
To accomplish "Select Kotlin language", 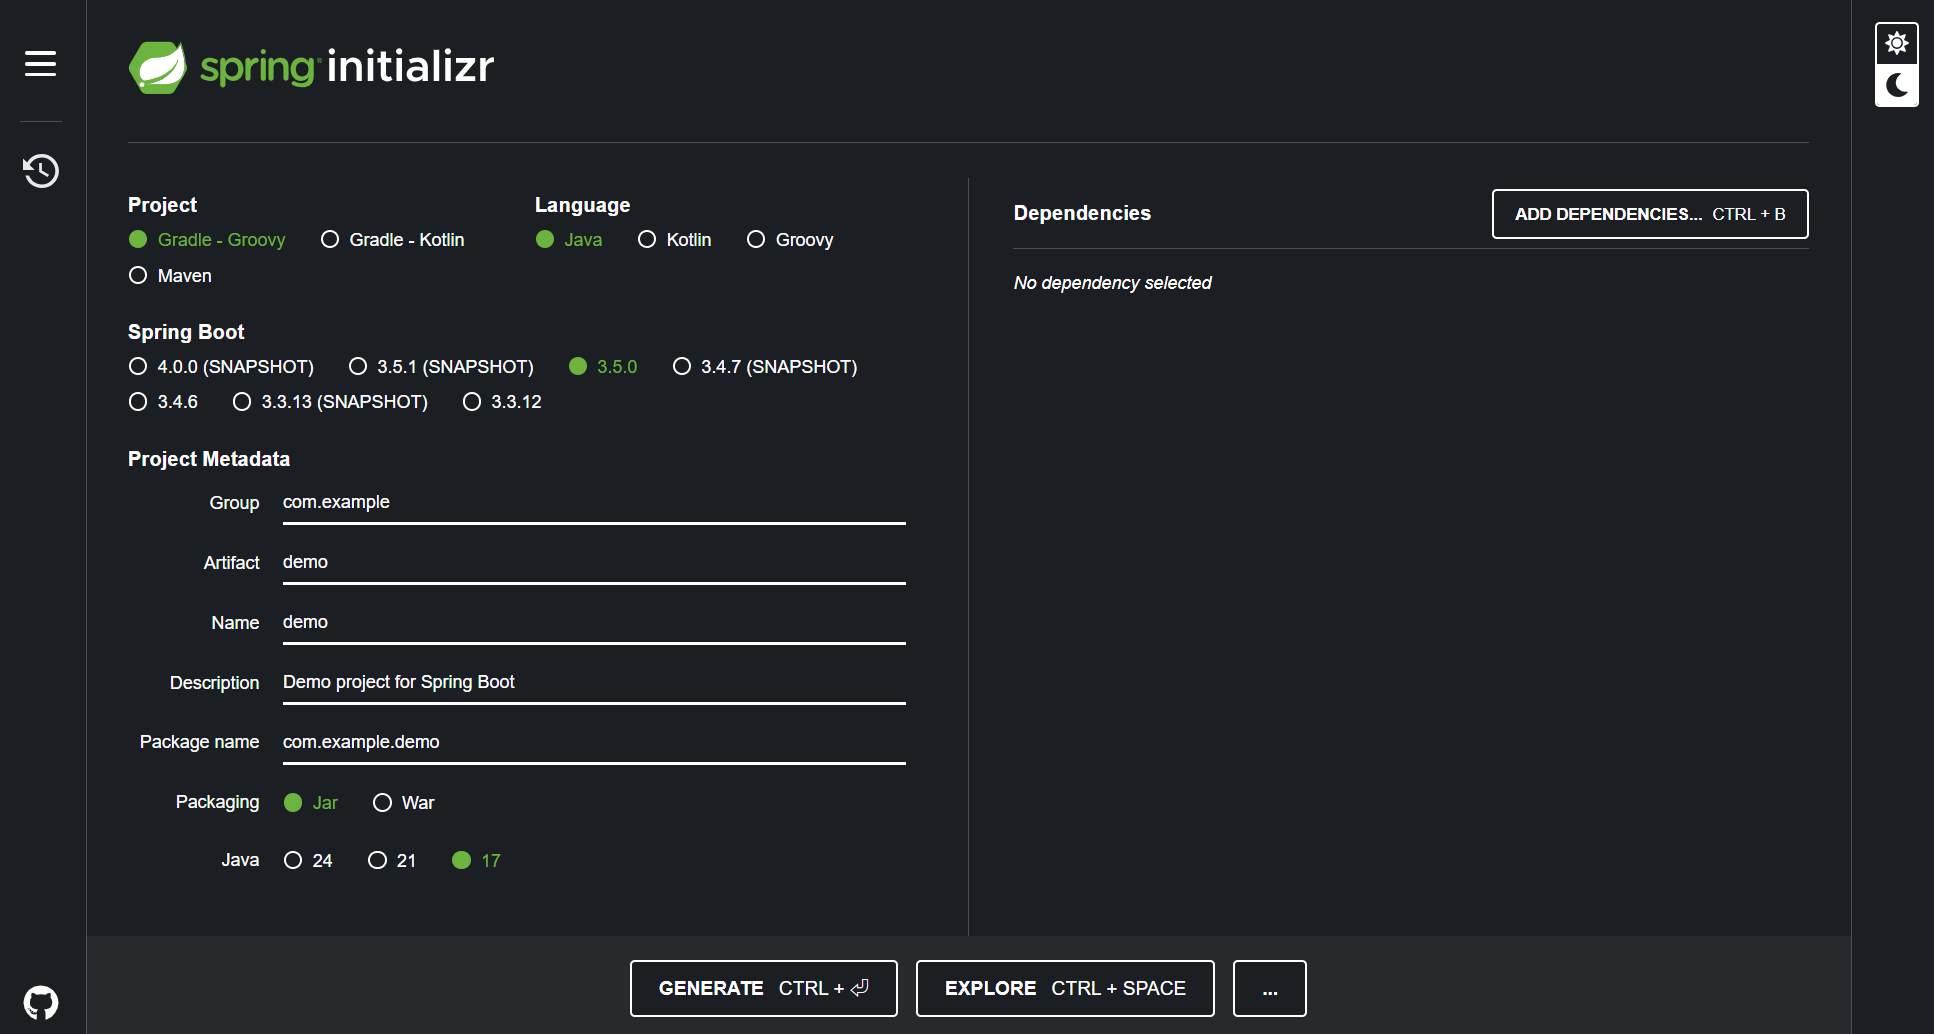I will click(x=674, y=240).
